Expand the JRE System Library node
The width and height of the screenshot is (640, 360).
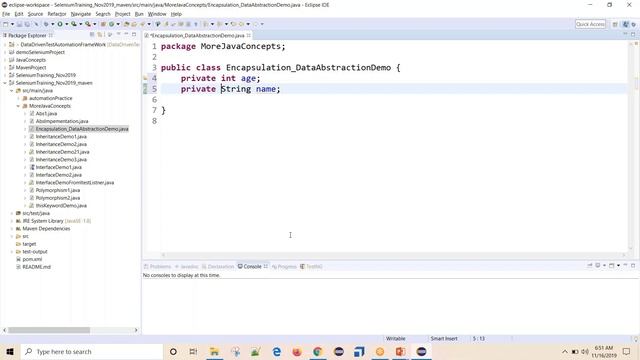(11, 221)
